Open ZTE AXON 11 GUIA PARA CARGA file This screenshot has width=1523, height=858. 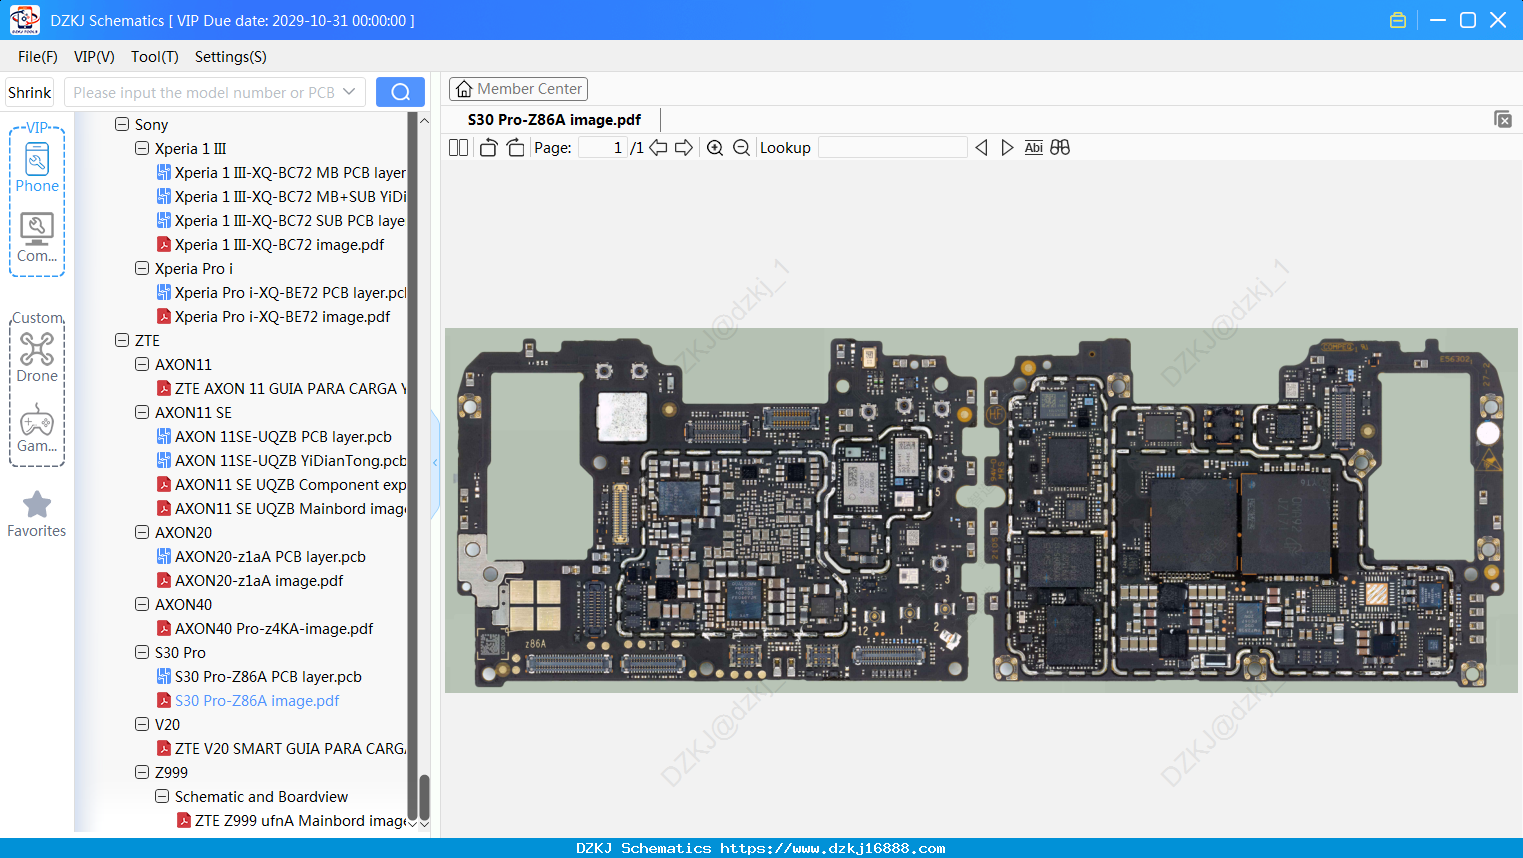tap(281, 388)
